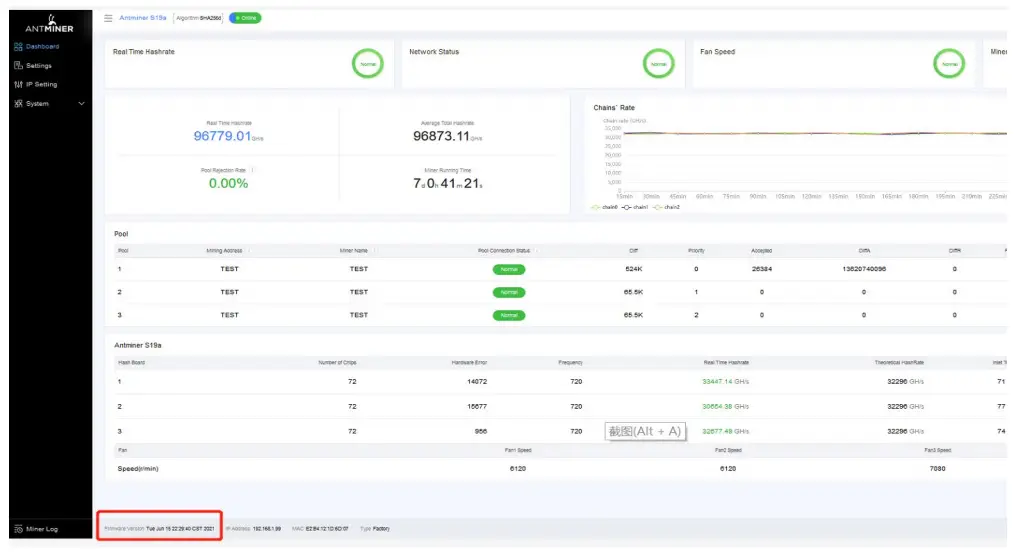The width and height of the screenshot is (1021, 556).
Task: Click the Antminer S19a header link
Action: pyautogui.click(x=143, y=18)
